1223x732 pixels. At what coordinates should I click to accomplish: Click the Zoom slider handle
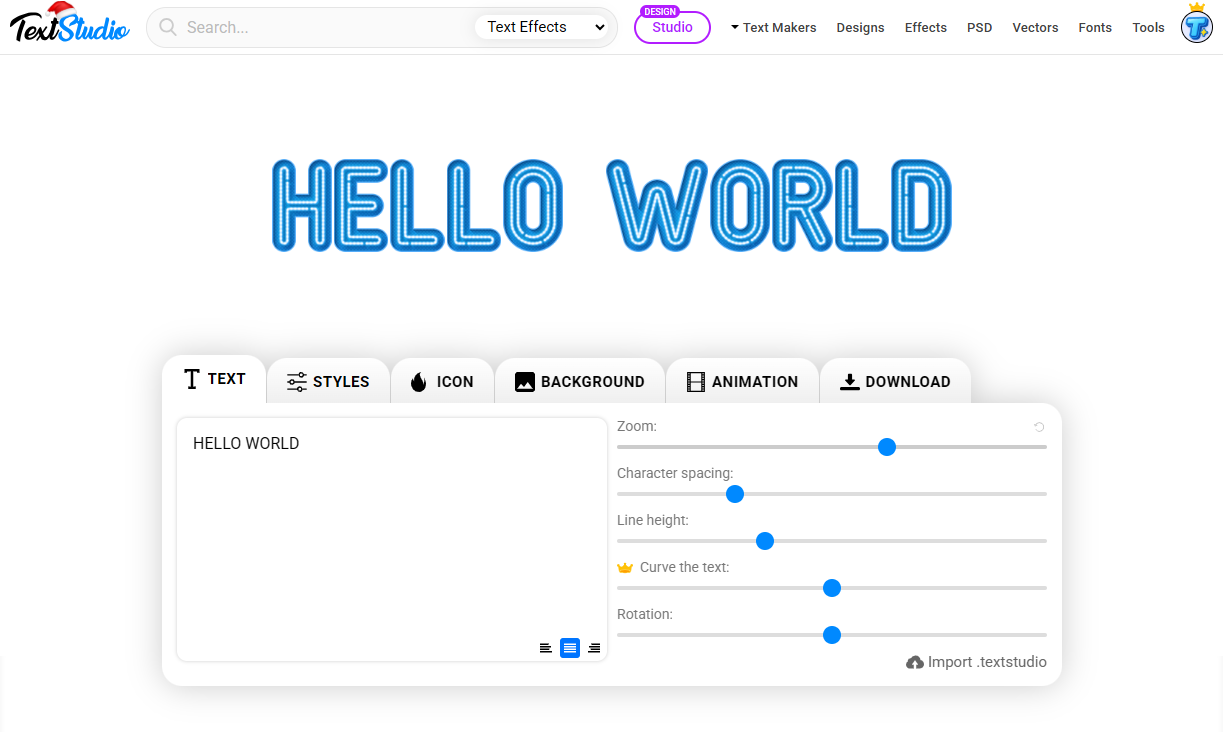(x=887, y=447)
